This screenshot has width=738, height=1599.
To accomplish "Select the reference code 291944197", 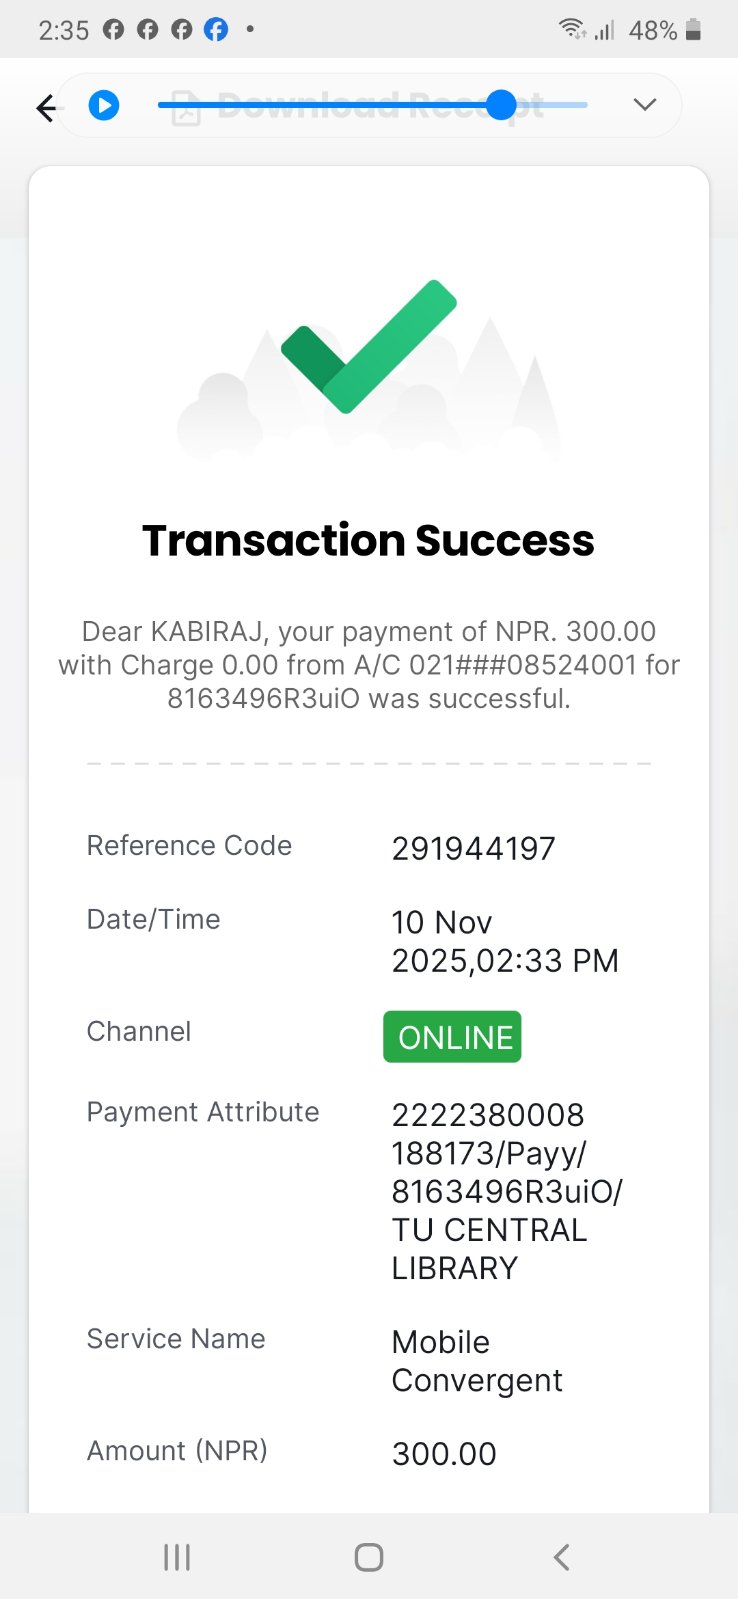I will pyautogui.click(x=473, y=849).
